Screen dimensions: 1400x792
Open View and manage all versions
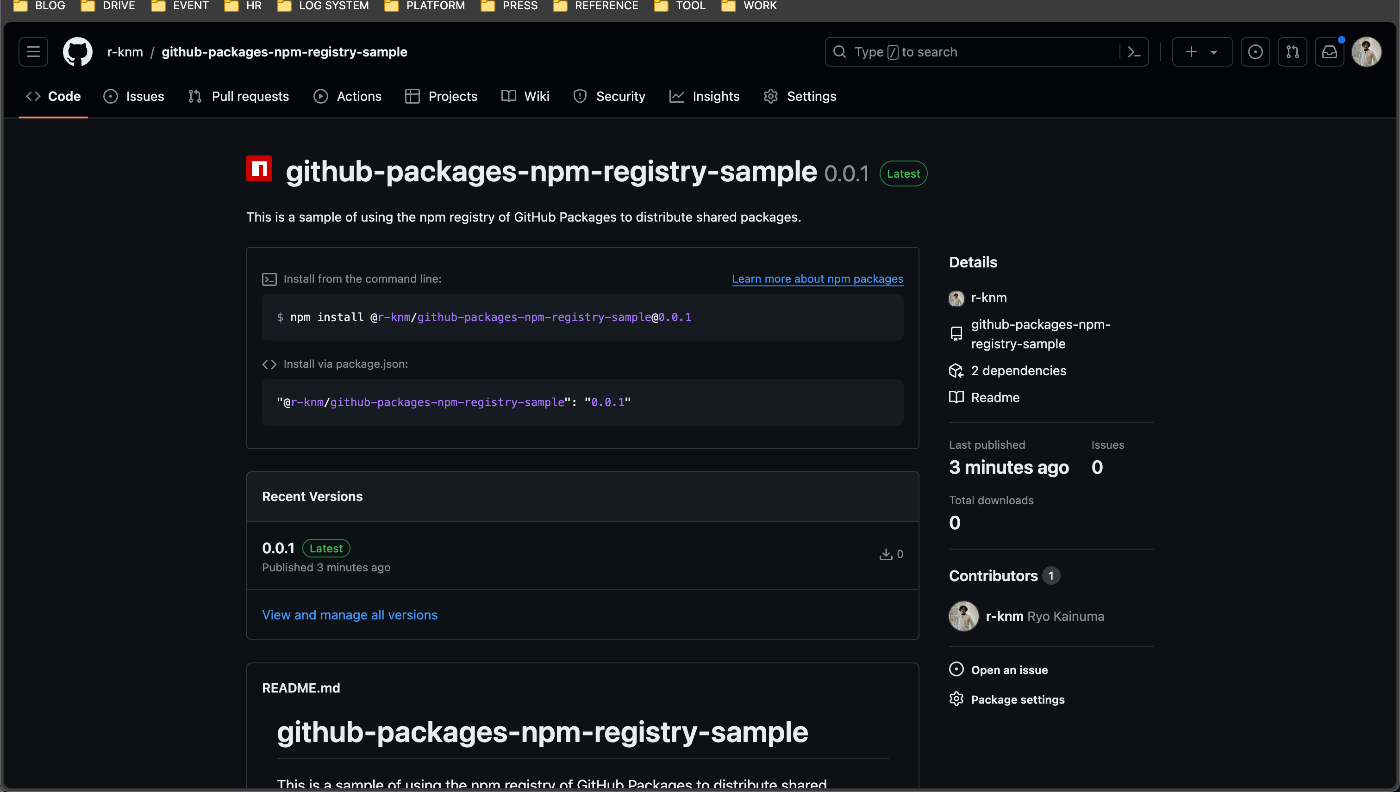[350, 615]
